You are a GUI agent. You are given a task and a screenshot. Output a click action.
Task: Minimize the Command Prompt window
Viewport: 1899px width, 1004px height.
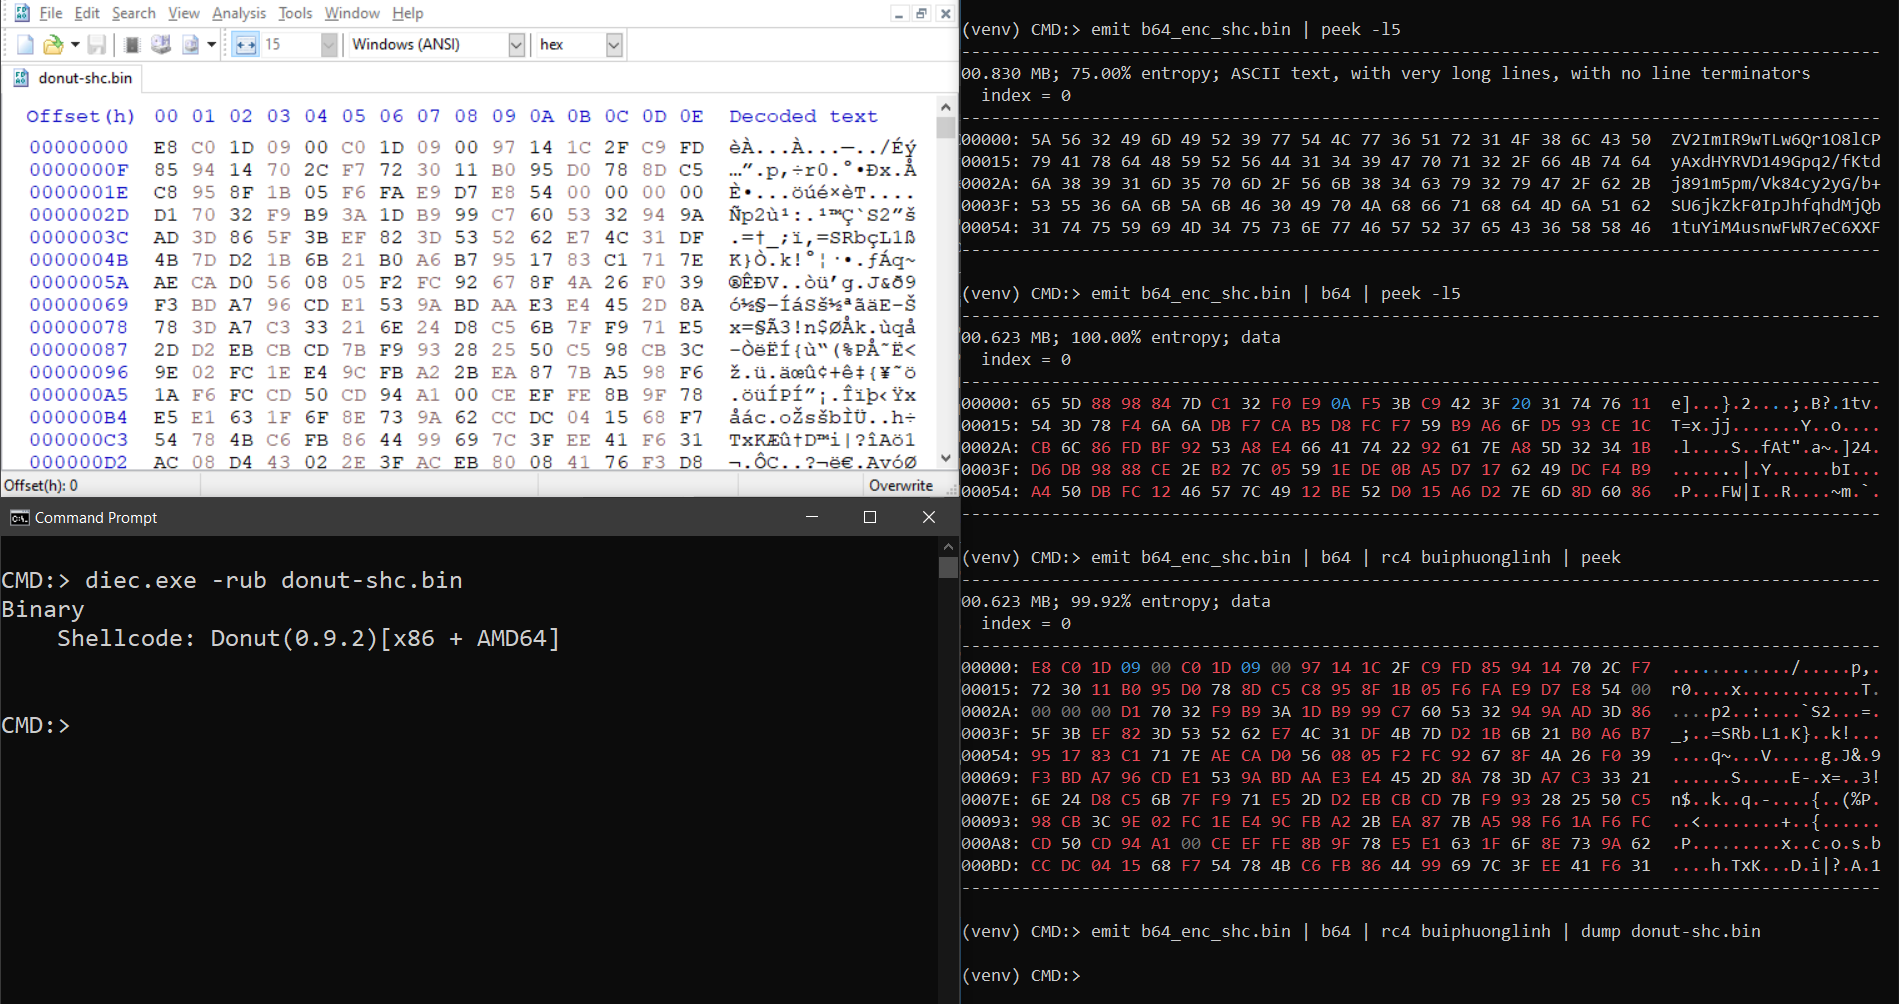click(812, 517)
